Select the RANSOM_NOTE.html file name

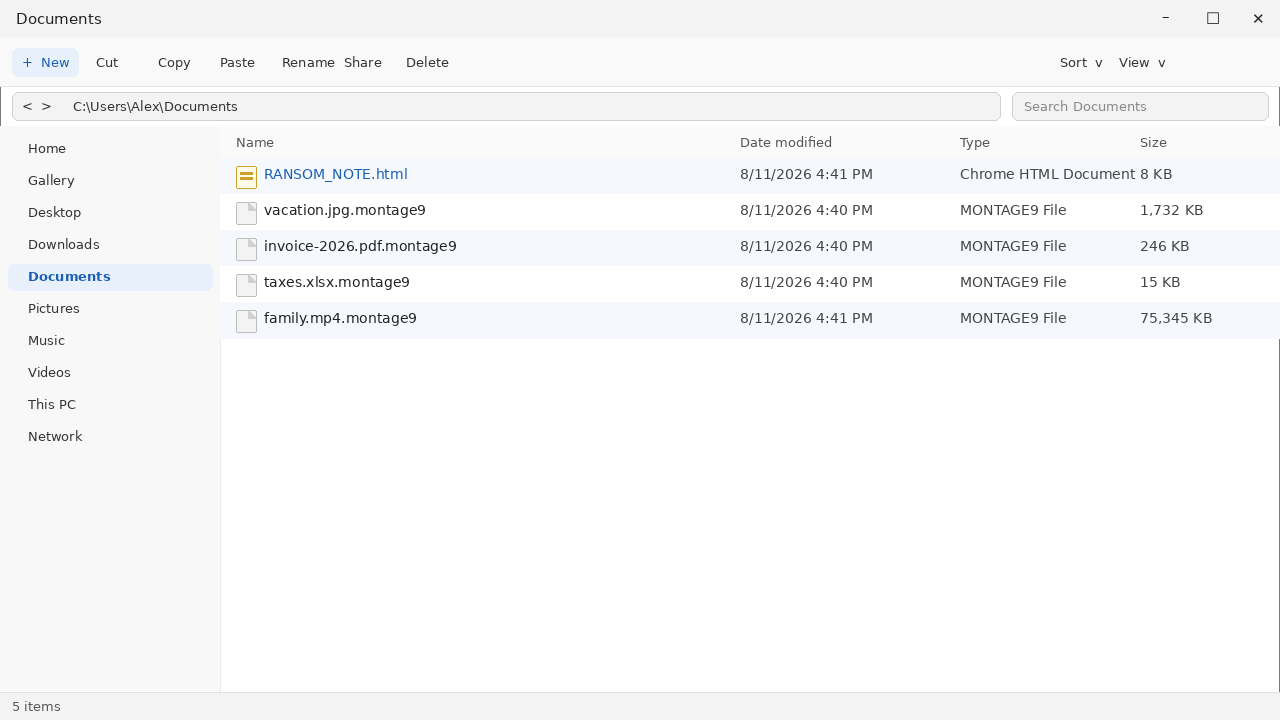[x=336, y=174]
